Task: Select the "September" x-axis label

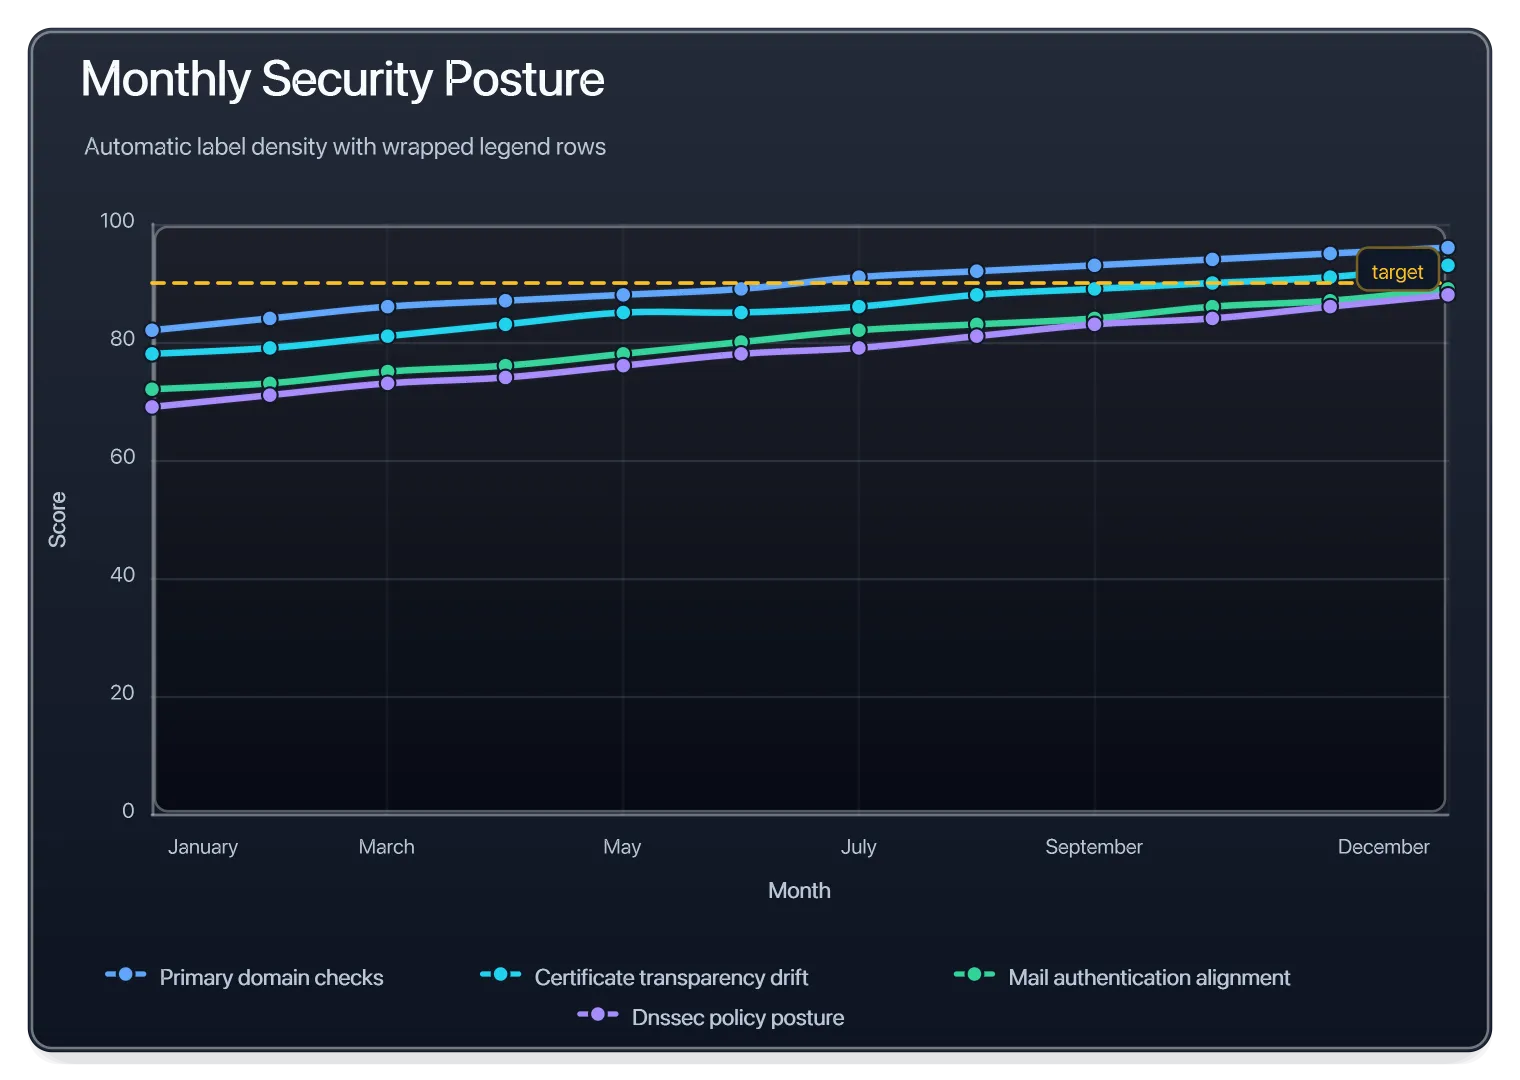Action: (x=1094, y=847)
